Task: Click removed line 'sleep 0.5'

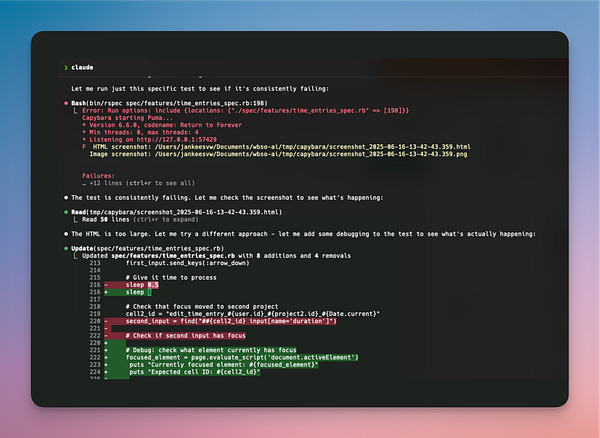Action: coord(131,285)
